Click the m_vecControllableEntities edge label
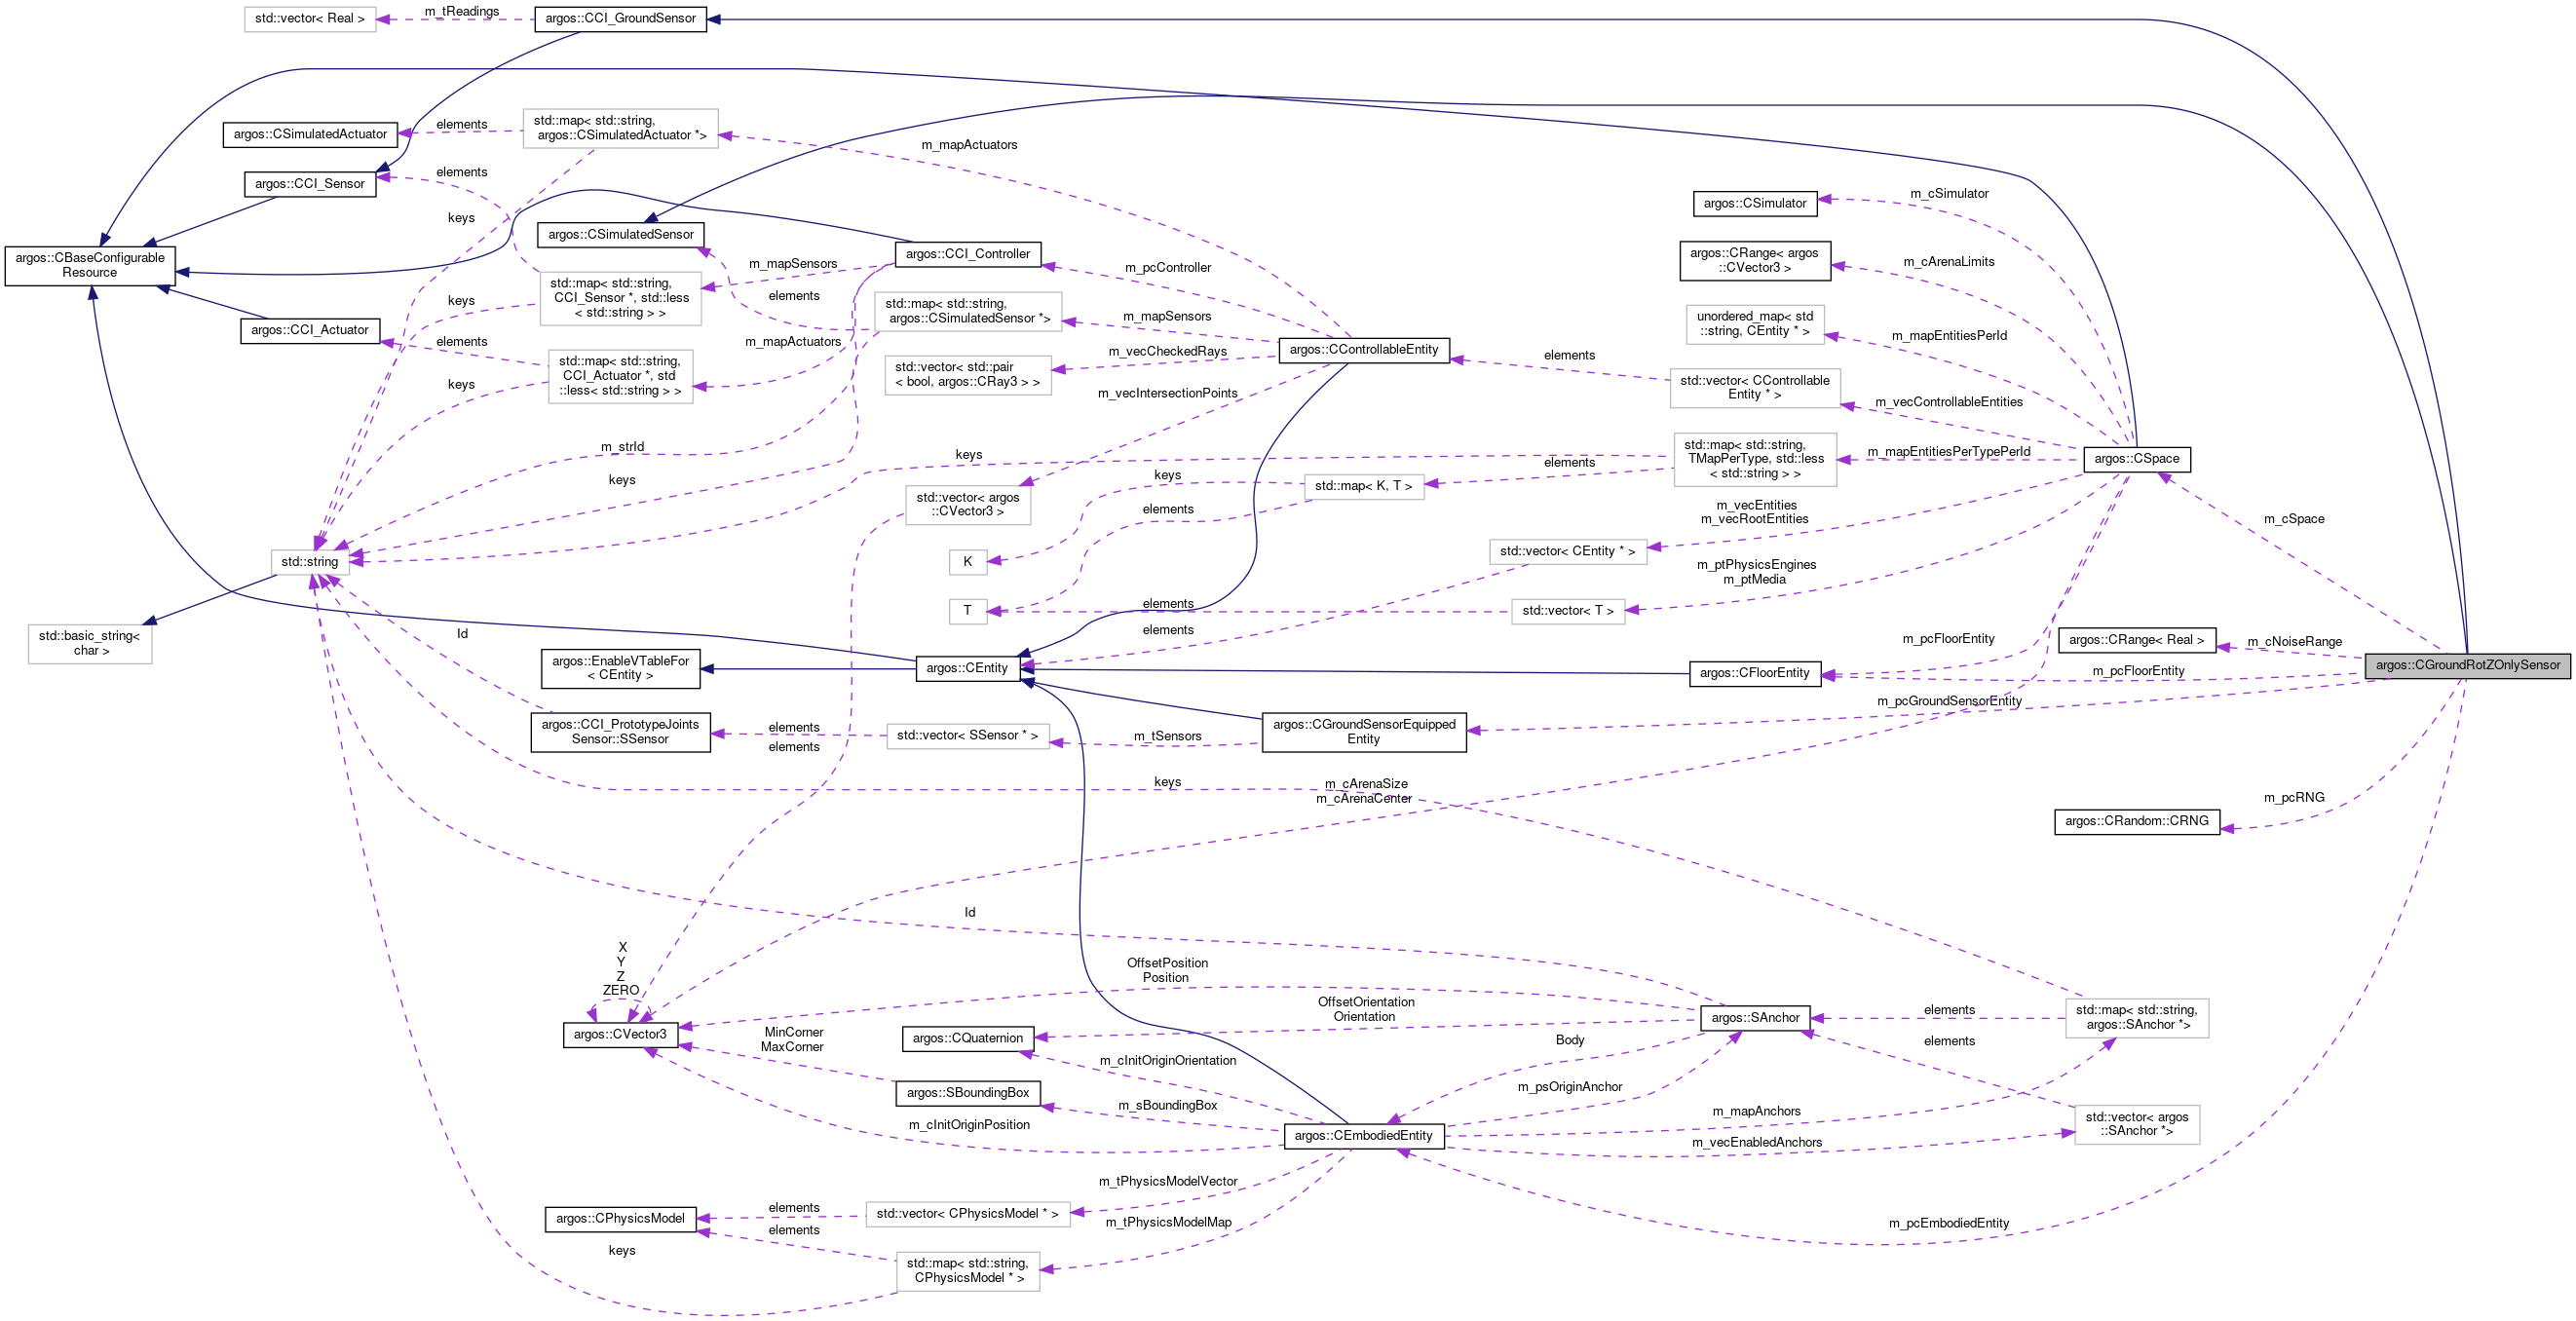 (1949, 403)
